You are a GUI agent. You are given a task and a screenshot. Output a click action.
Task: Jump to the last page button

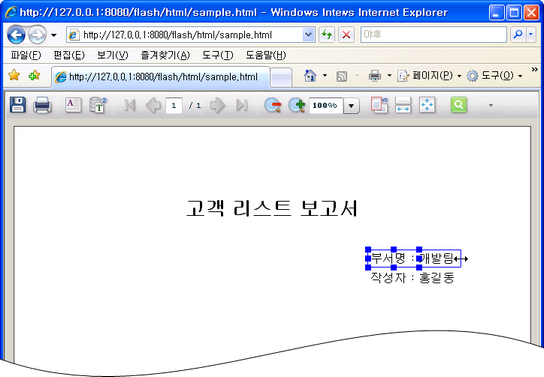tap(242, 105)
